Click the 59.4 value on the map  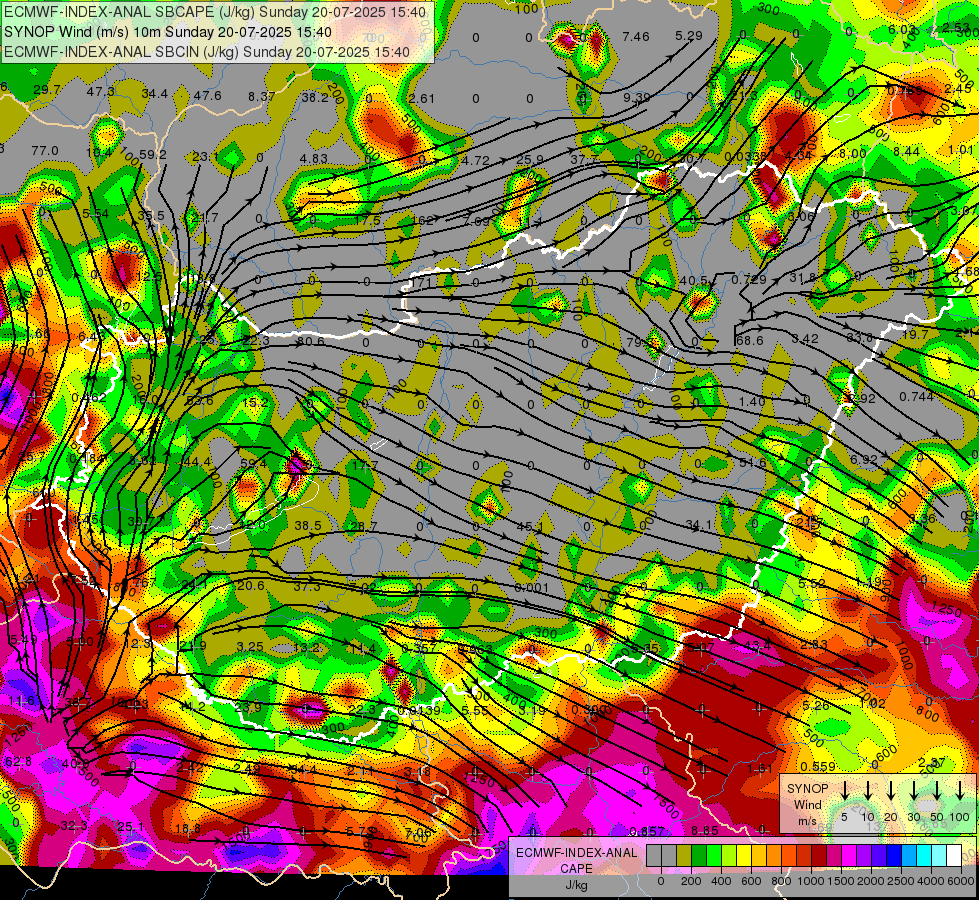(253, 463)
